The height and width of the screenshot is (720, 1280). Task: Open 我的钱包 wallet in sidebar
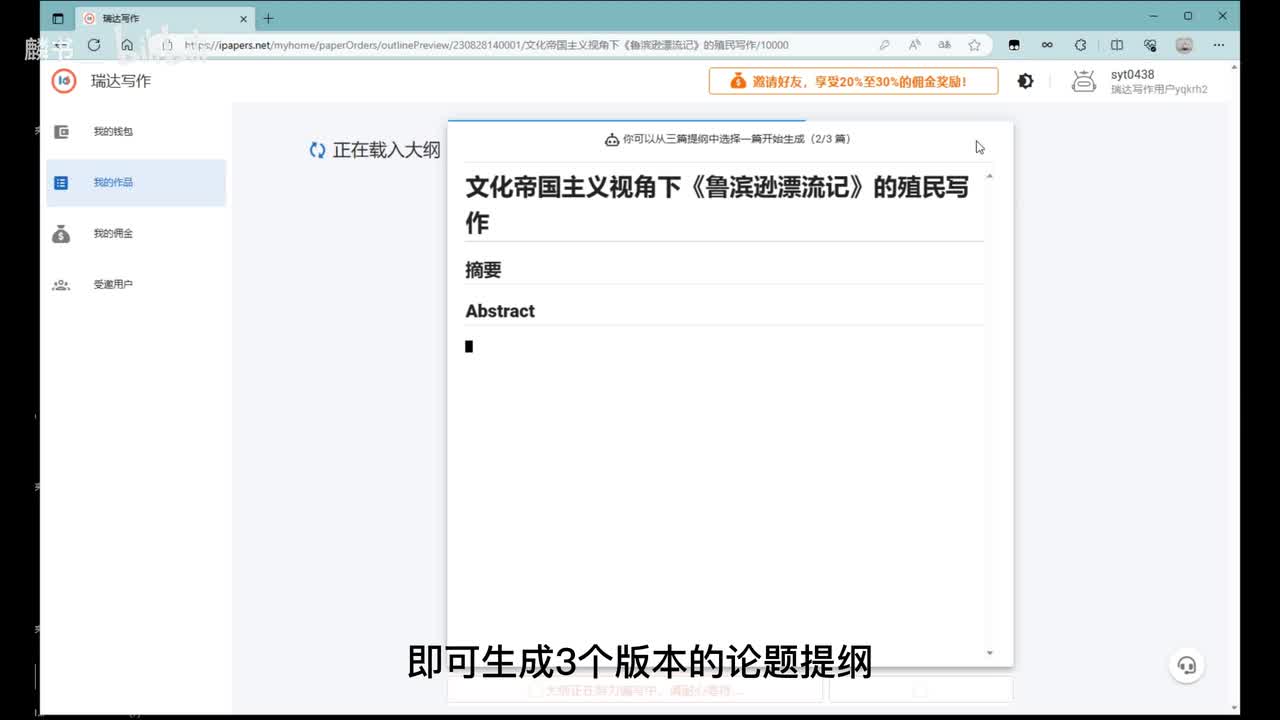(x=112, y=132)
